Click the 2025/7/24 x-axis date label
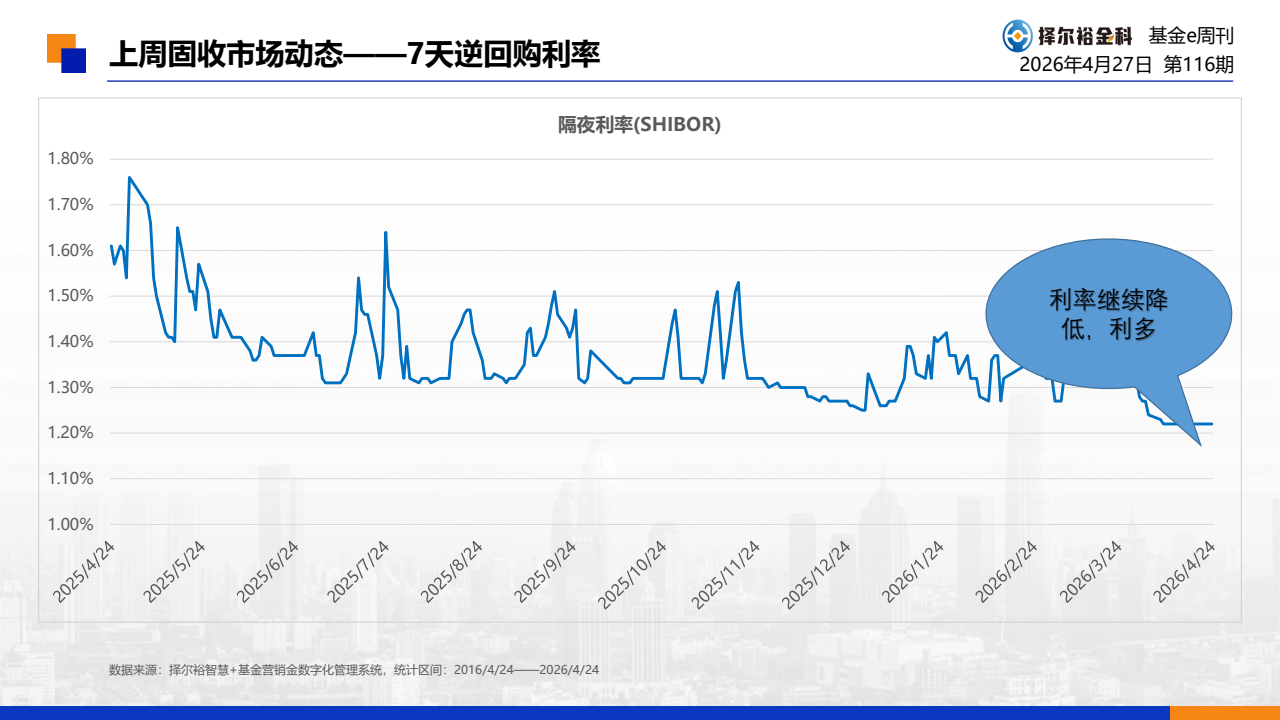Viewport: 1280px width, 720px height. (360, 572)
